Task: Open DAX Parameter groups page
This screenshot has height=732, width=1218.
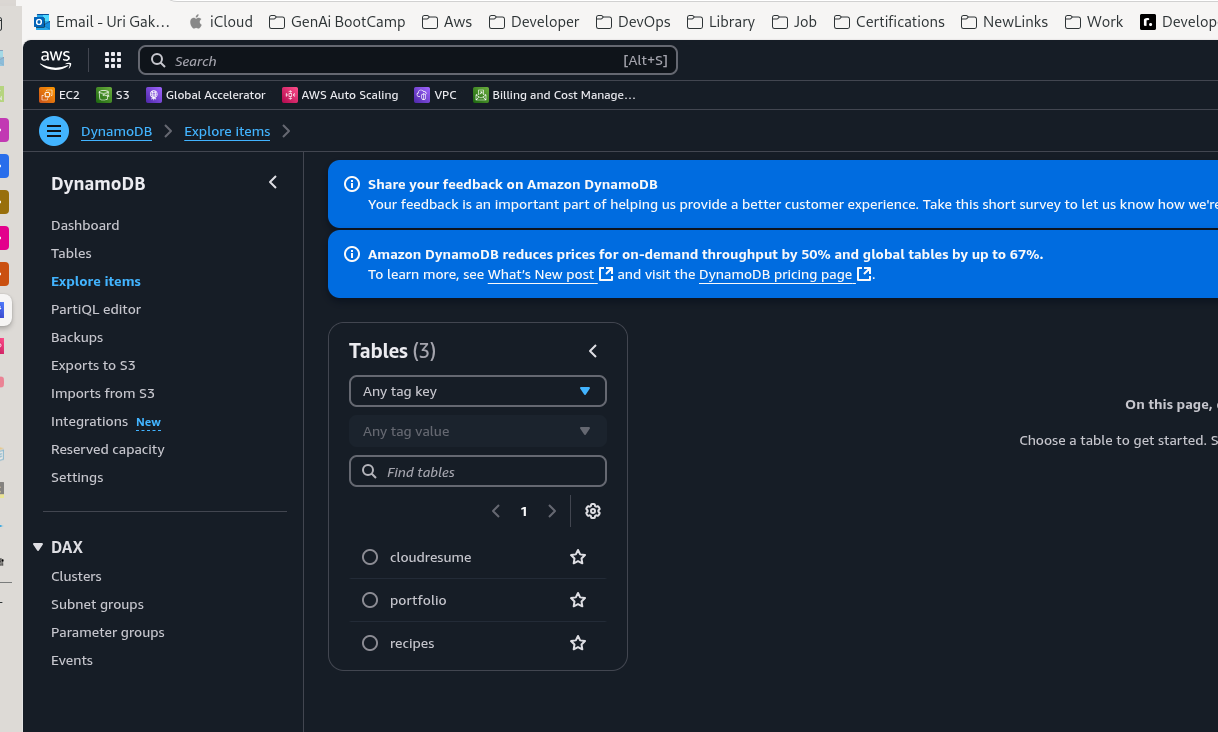Action: pos(108,632)
